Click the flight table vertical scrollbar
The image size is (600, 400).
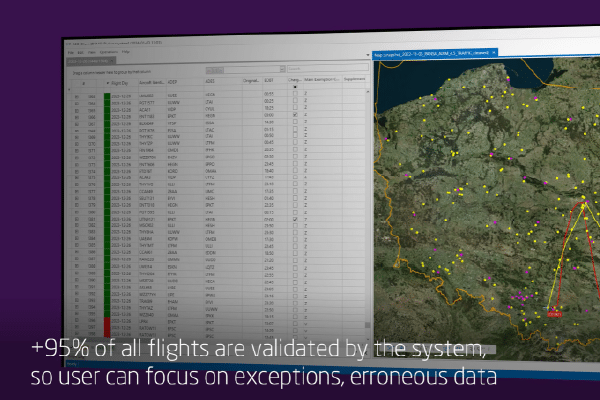coord(366,200)
